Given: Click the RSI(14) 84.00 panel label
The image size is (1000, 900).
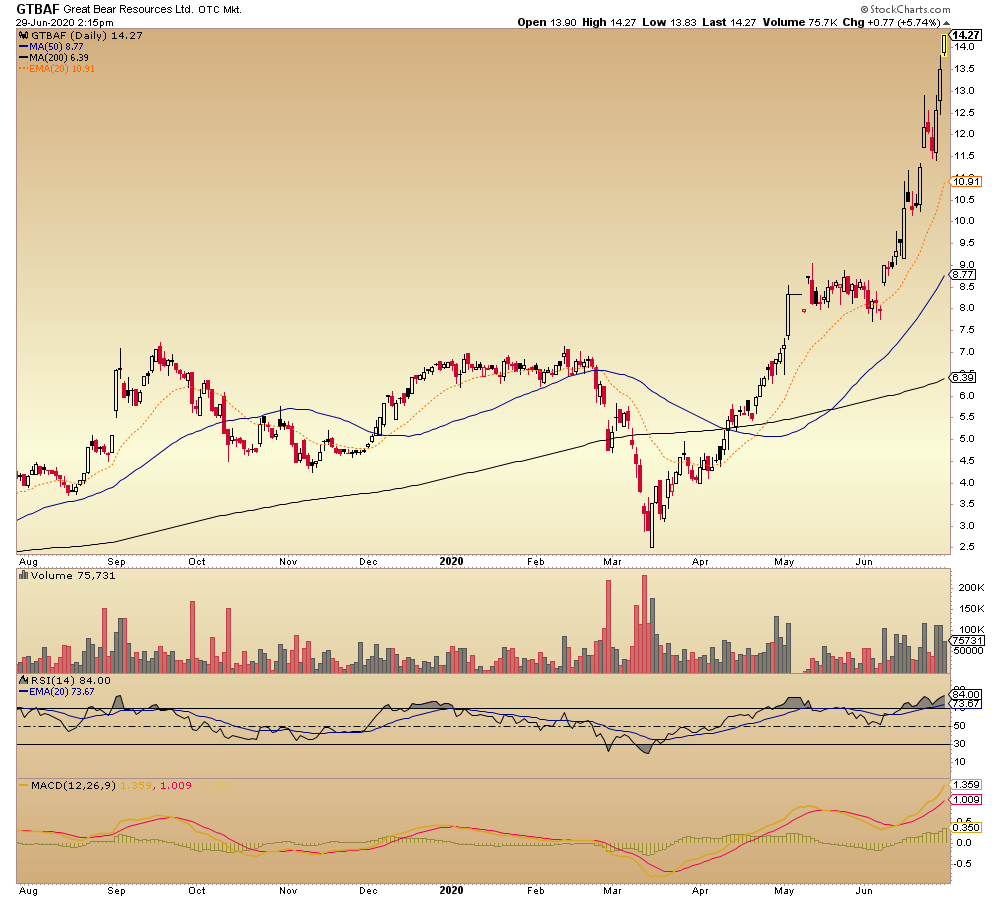Looking at the screenshot, I should [71, 681].
